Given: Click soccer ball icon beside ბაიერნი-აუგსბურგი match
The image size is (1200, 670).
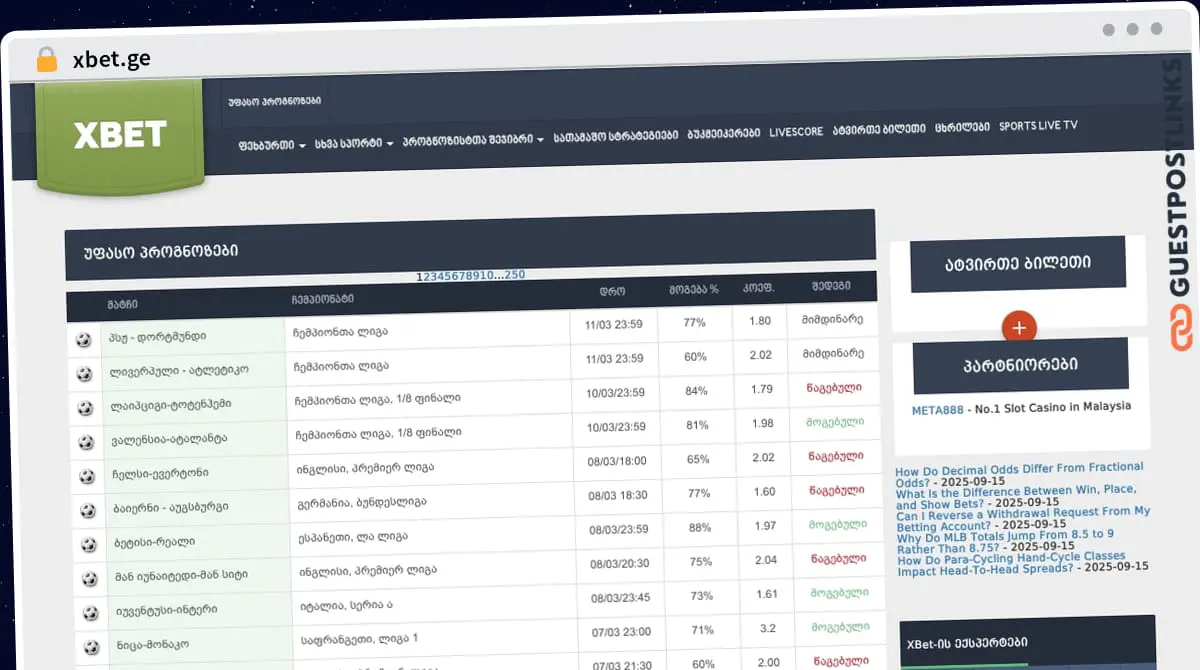Looking at the screenshot, I should click(x=90, y=508).
